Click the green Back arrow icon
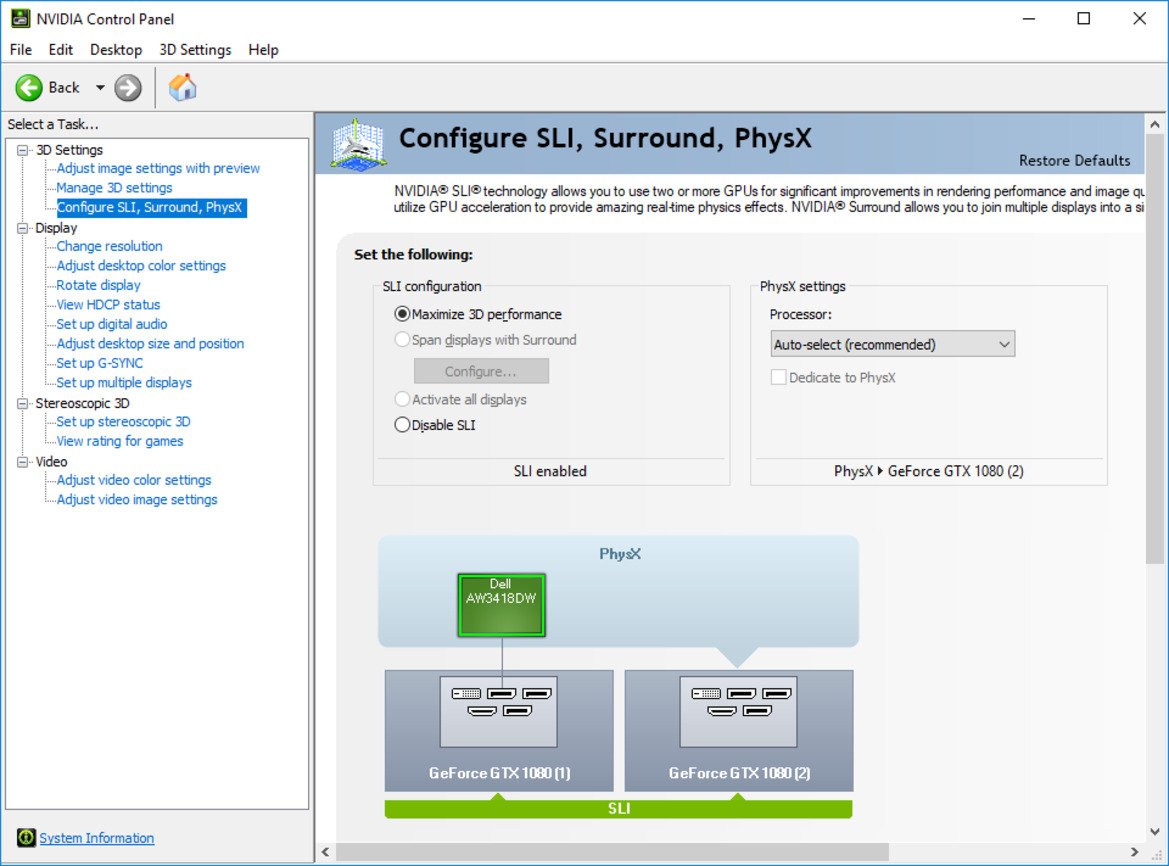1169x866 pixels. coord(29,88)
